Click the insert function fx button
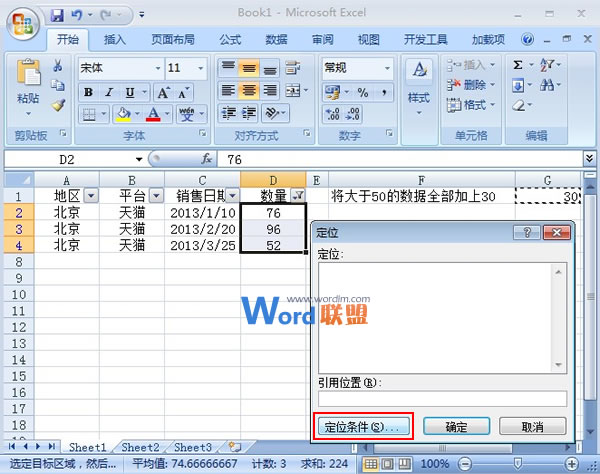The image size is (600, 474). 207,158
